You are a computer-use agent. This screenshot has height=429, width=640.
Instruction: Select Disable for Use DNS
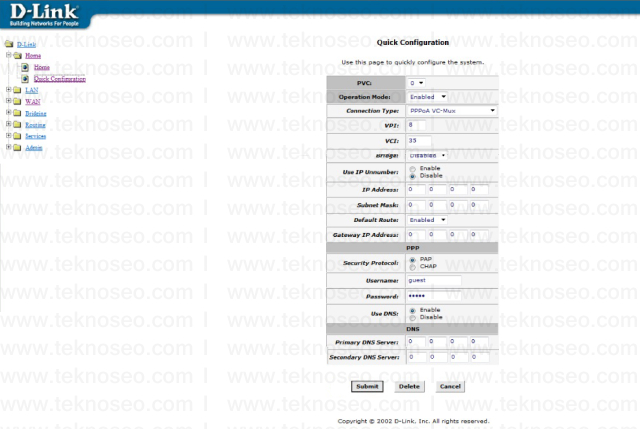413,318
